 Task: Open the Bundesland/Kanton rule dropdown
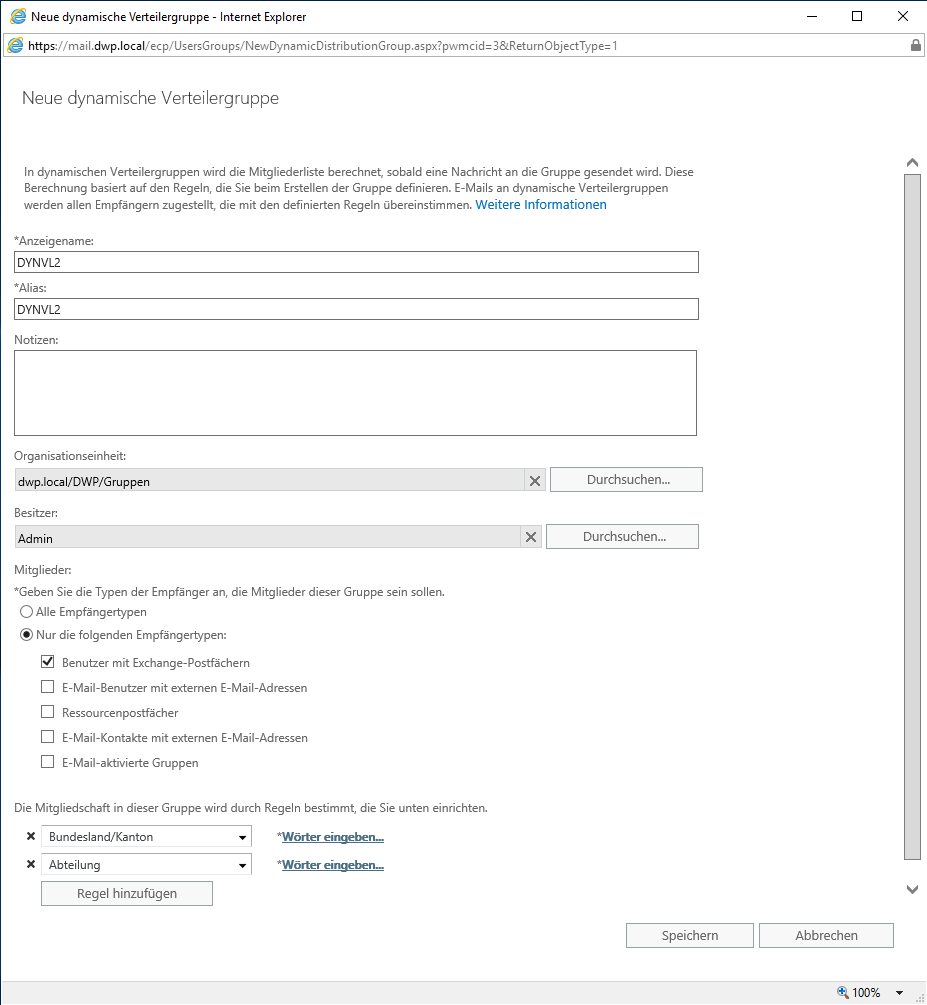tap(242, 837)
